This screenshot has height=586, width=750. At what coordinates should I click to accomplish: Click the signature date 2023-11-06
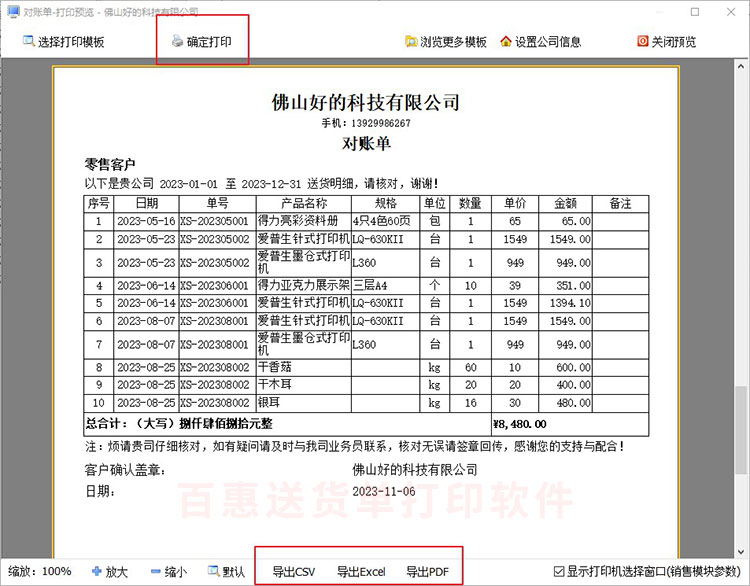[384, 492]
